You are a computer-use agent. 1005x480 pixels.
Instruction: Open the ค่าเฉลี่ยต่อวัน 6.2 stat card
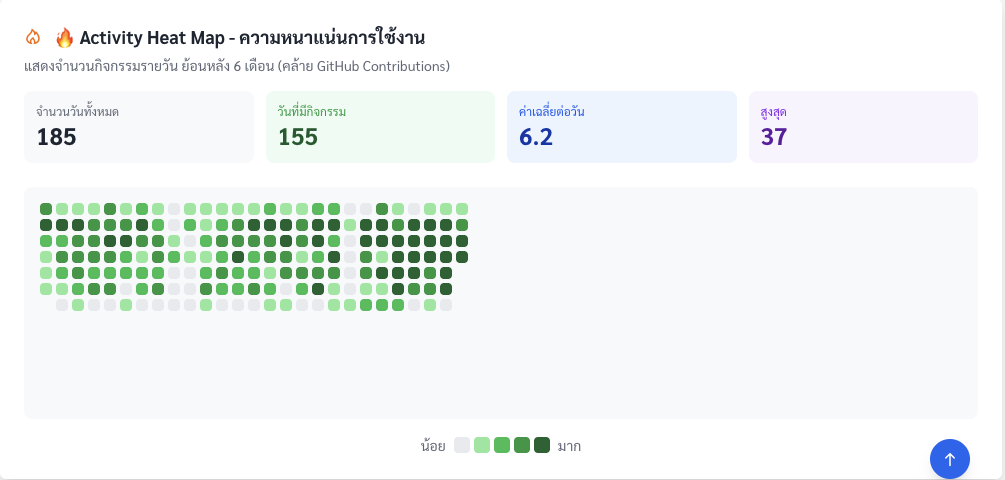click(x=621, y=127)
